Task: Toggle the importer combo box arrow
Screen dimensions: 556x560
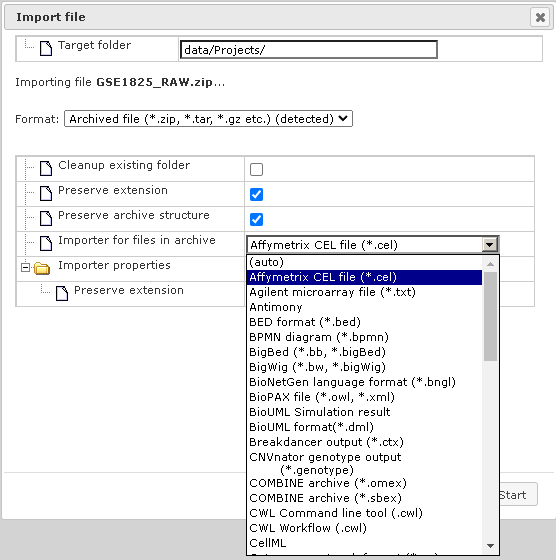Action: pos(490,245)
